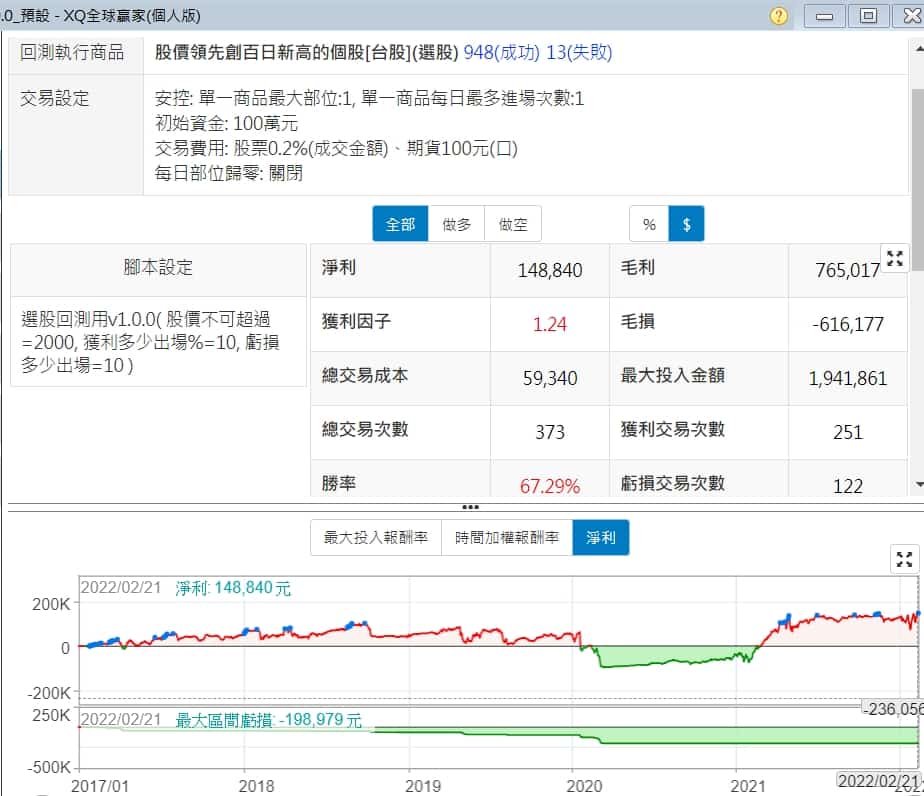This screenshot has height=796, width=924.
Task: Filter to short trades 做空
Action: point(513,225)
